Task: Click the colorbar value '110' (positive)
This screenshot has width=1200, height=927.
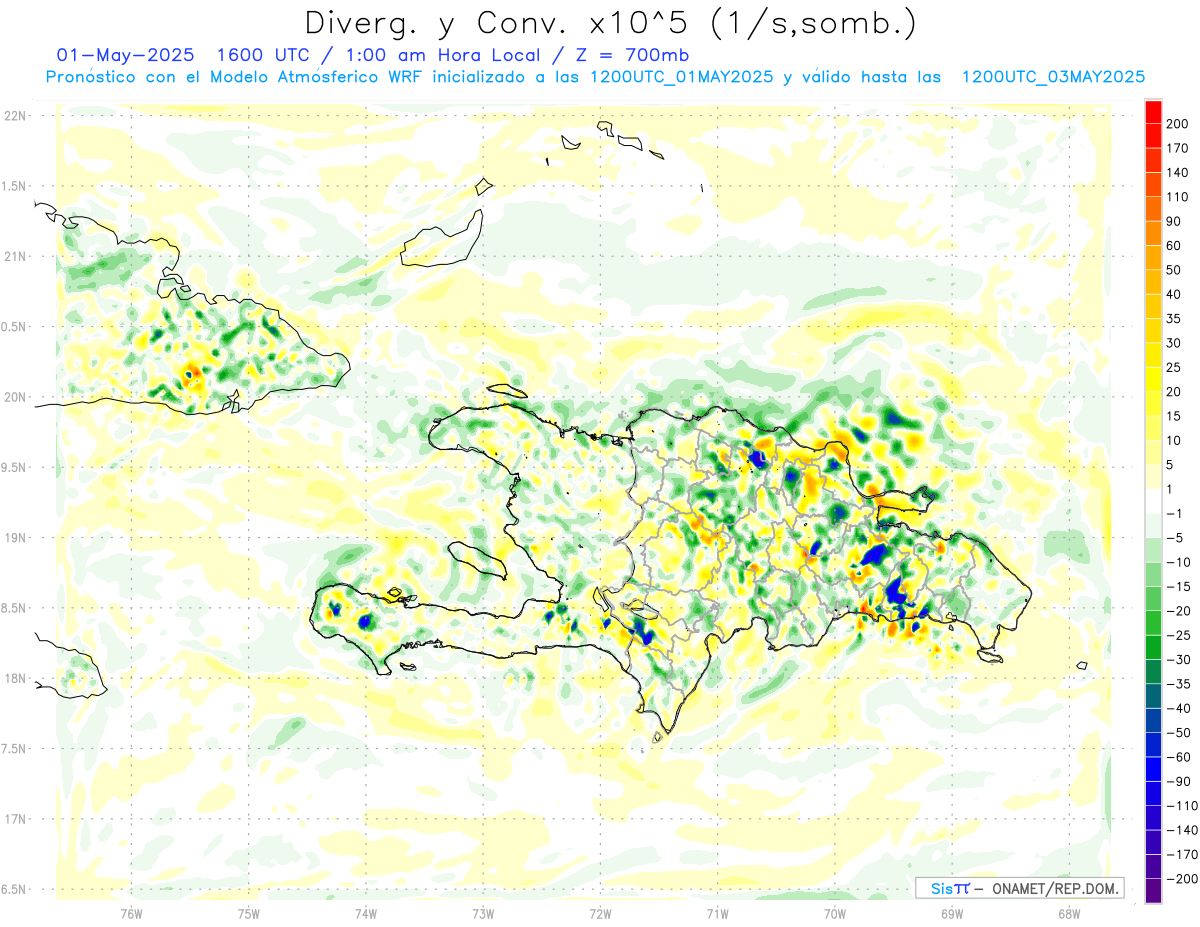Action: [x=1178, y=197]
